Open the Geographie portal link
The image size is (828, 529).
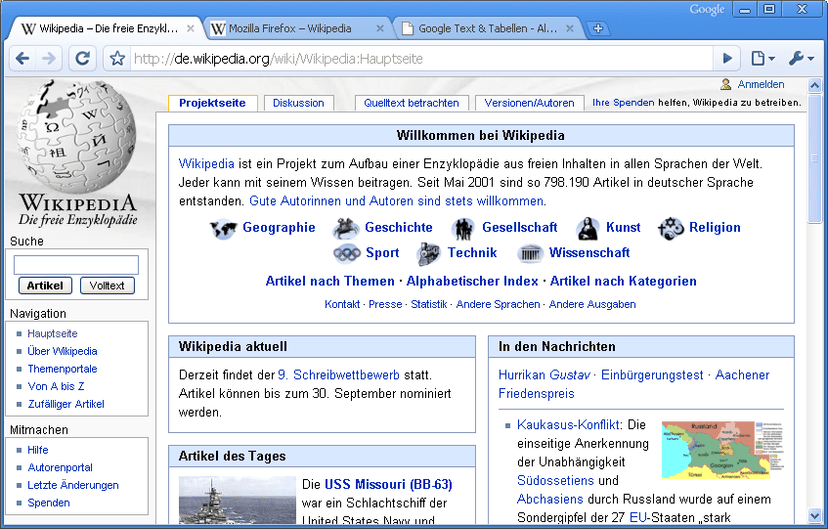point(279,228)
